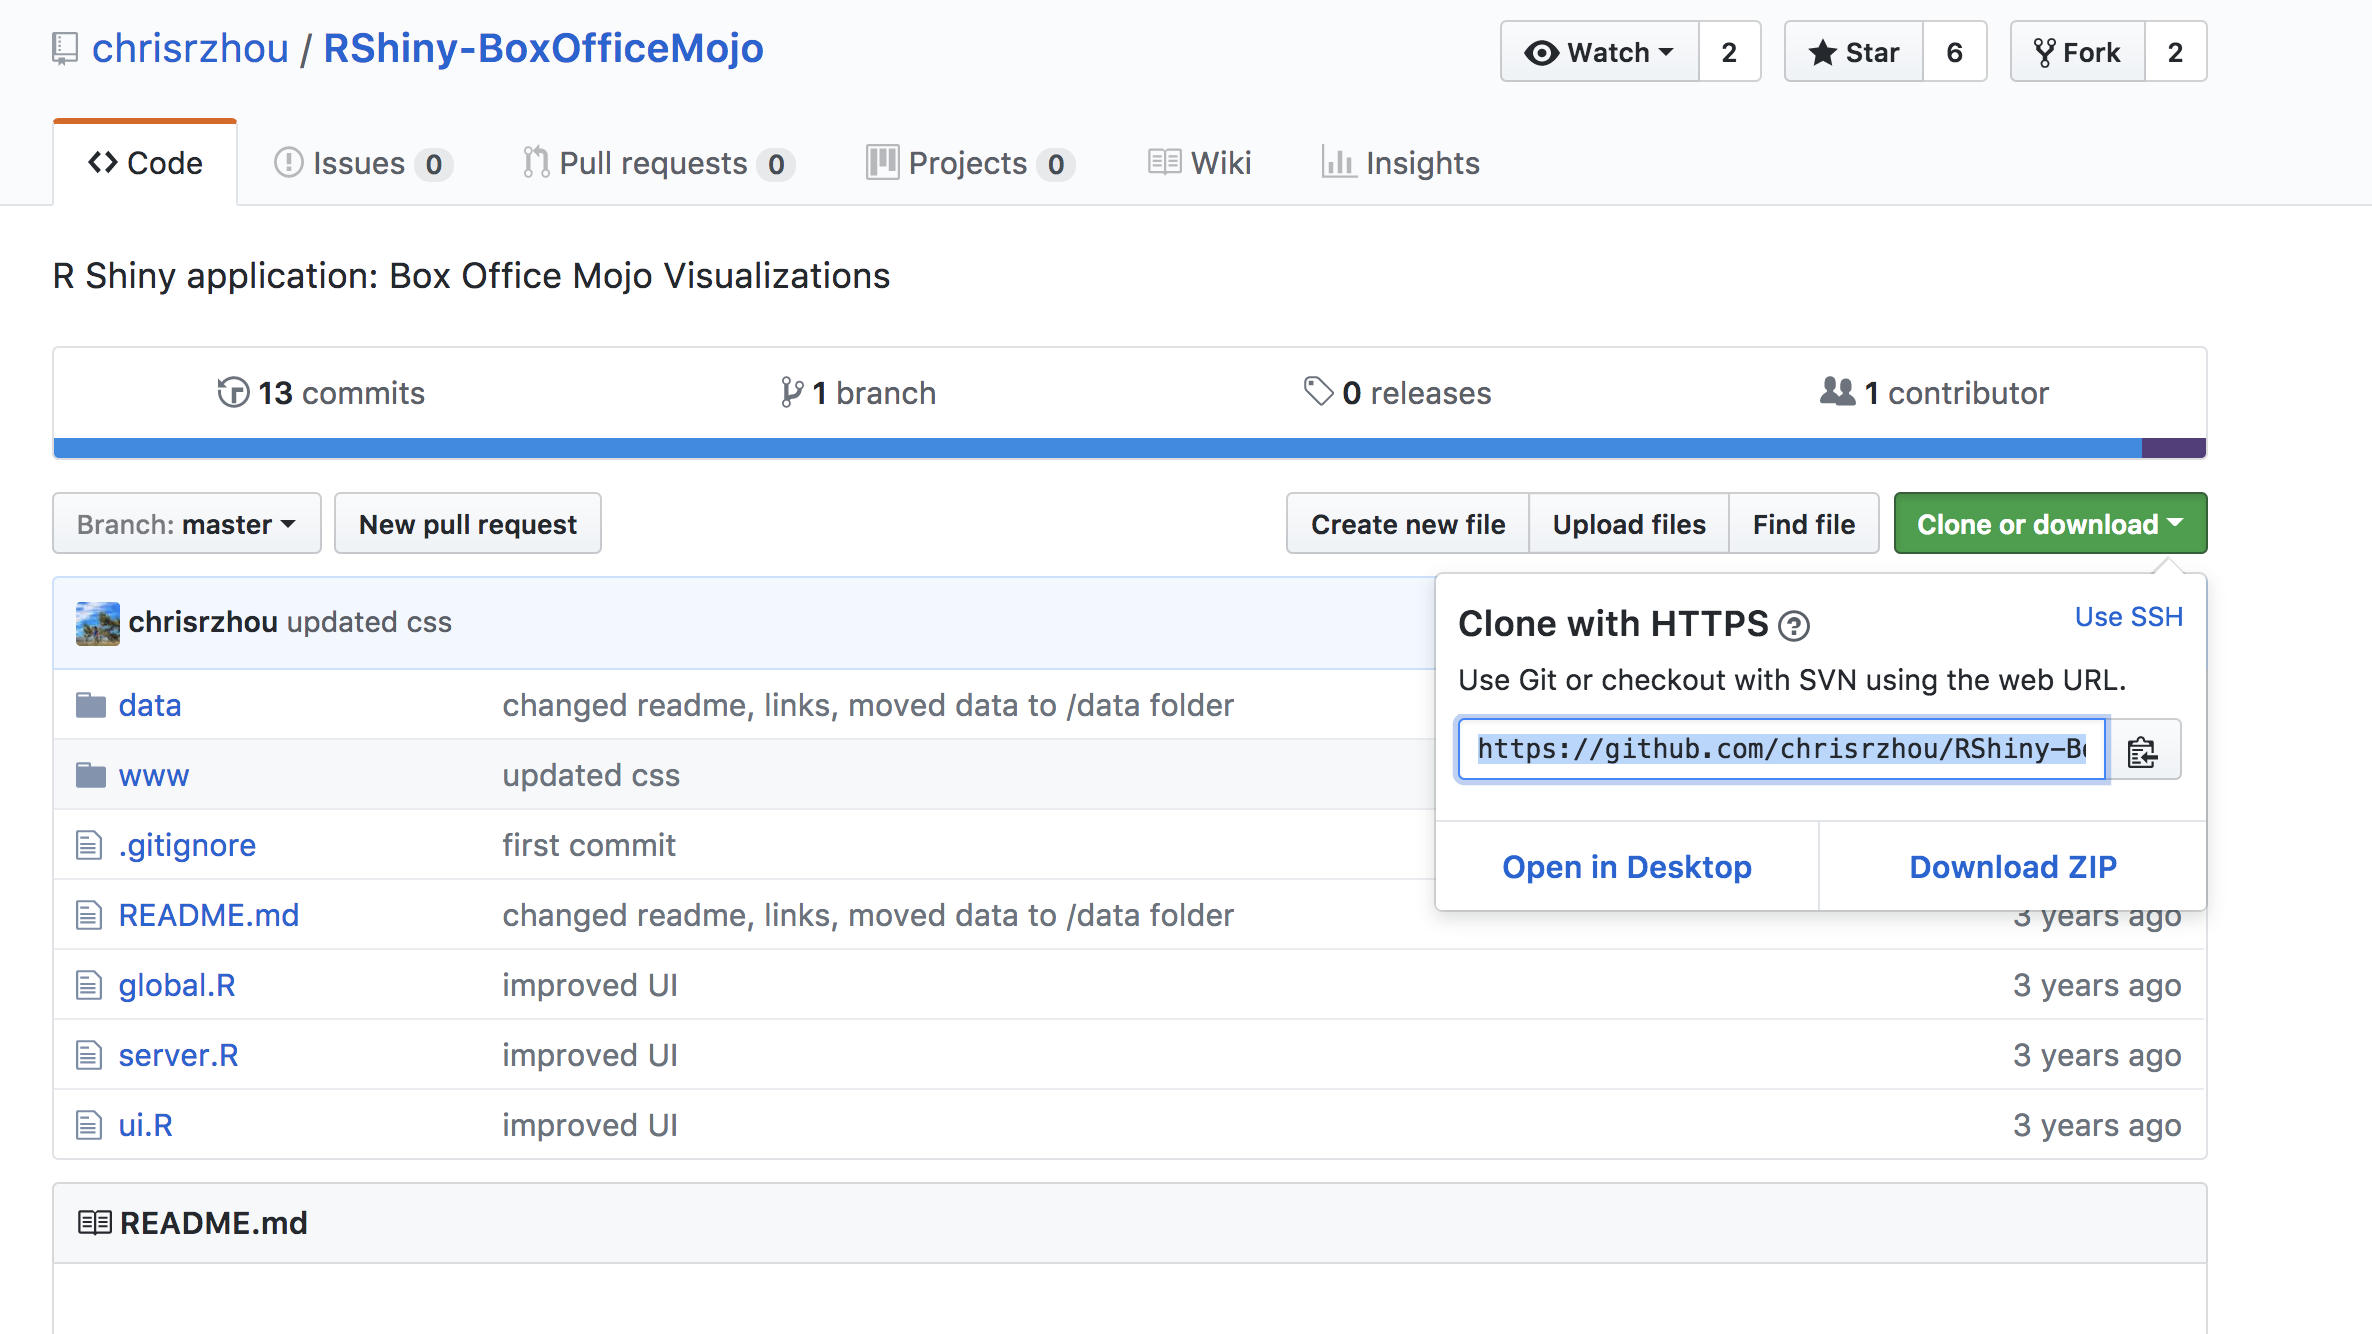This screenshot has height=1334, width=2372.
Task: Open the Pull requests tab
Action: coord(655,163)
